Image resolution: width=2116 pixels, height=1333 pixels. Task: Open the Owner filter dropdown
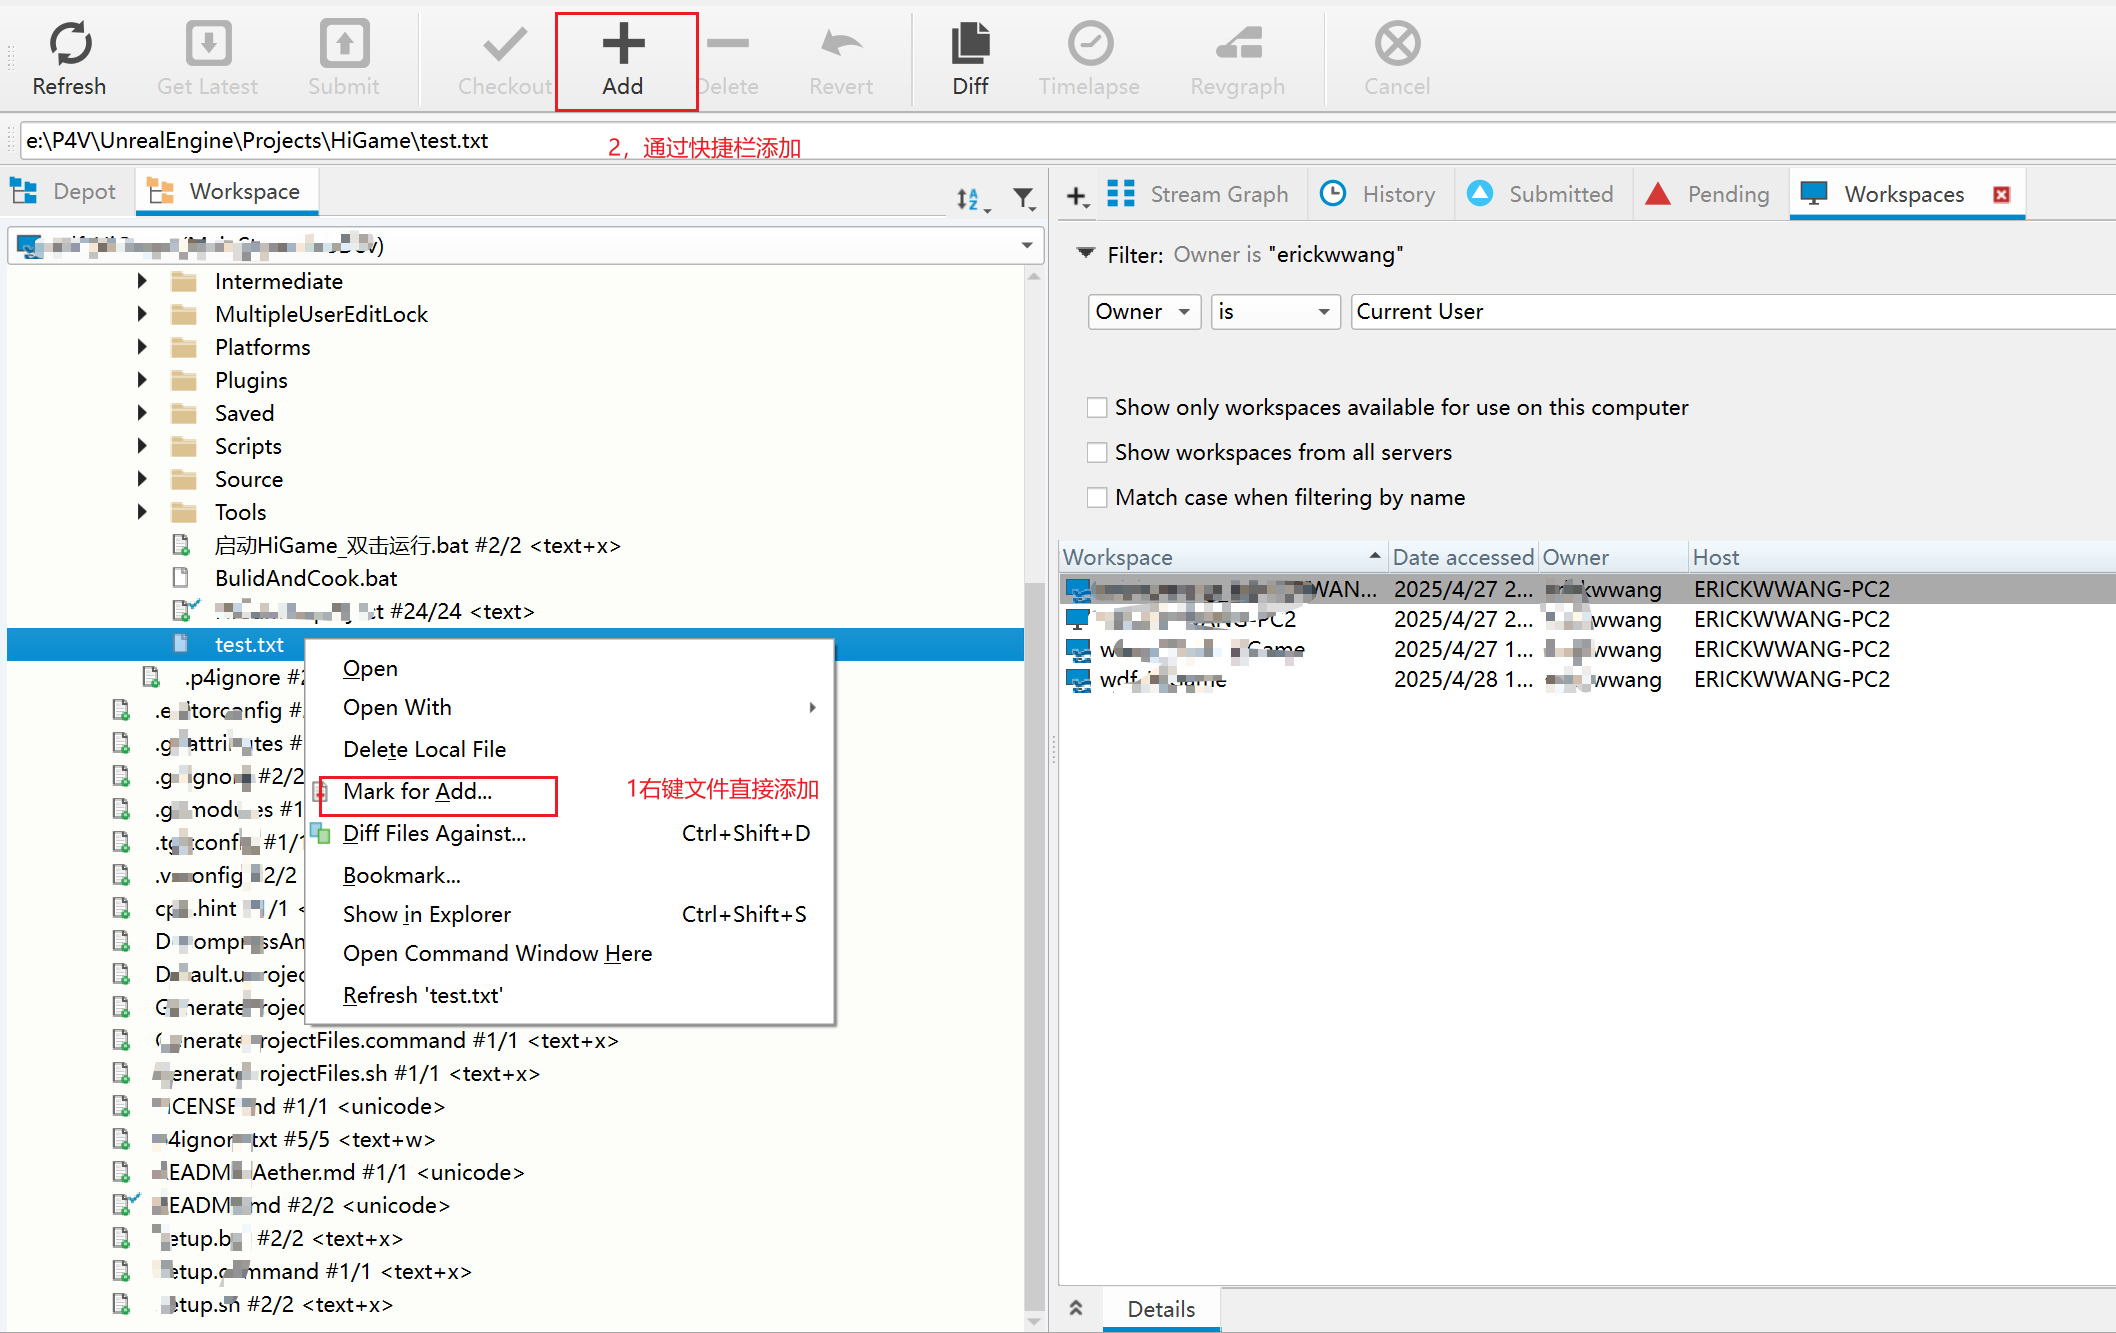[x=1143, y=312]
